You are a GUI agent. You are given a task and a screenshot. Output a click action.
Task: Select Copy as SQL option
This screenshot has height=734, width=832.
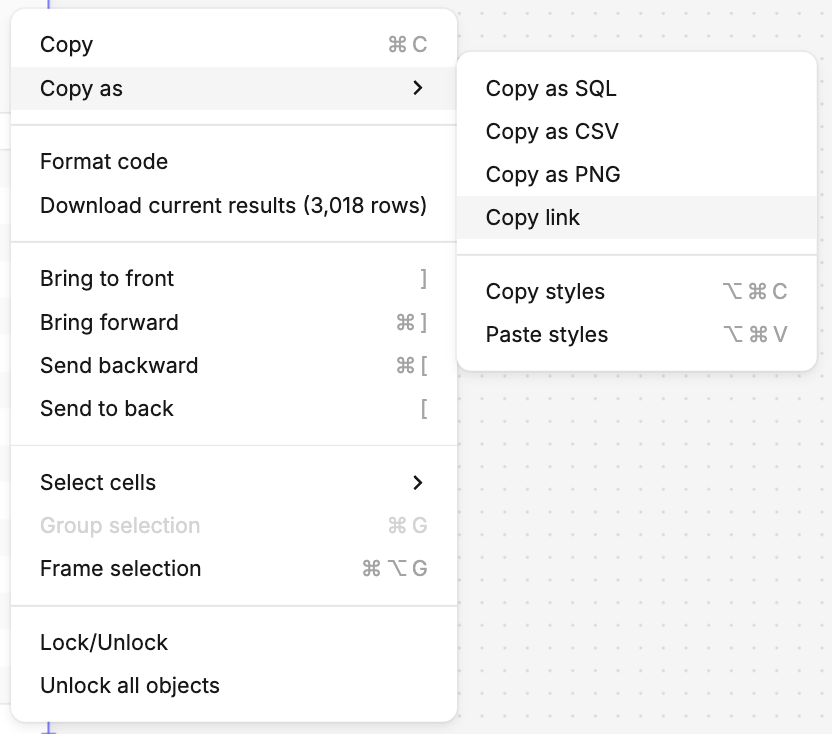point(551,89)
